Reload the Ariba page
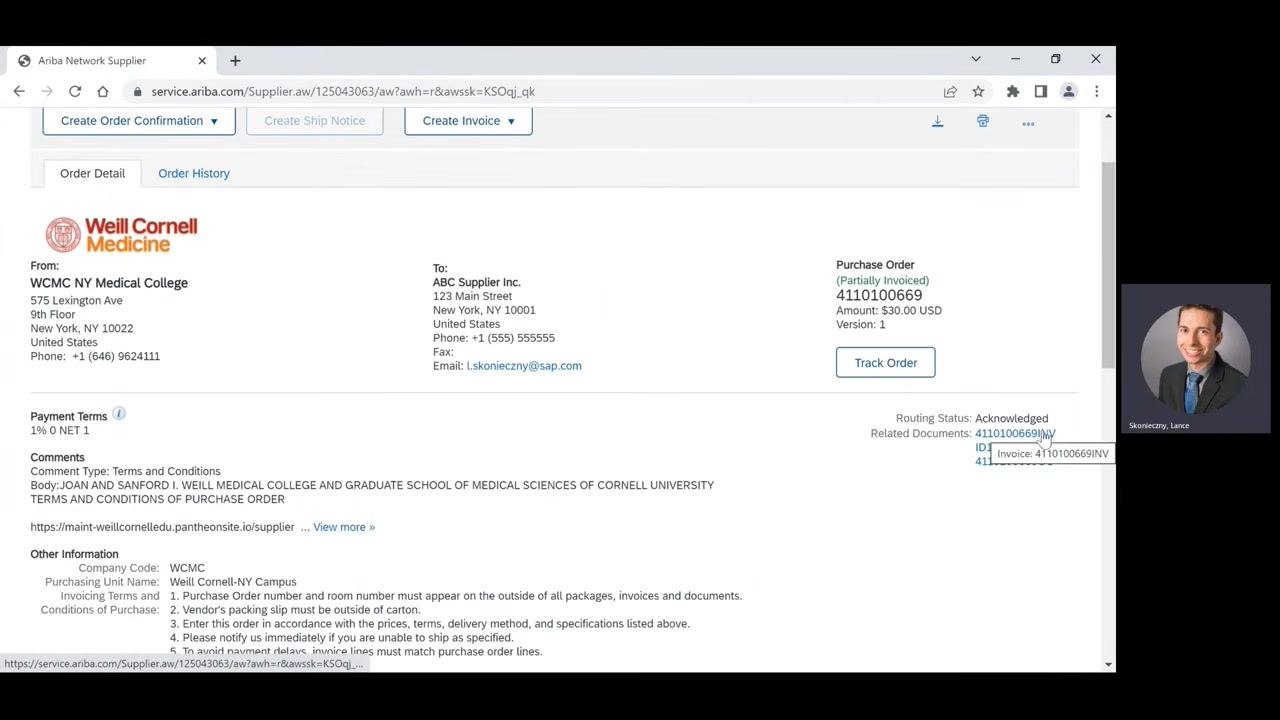 (74, 91)
